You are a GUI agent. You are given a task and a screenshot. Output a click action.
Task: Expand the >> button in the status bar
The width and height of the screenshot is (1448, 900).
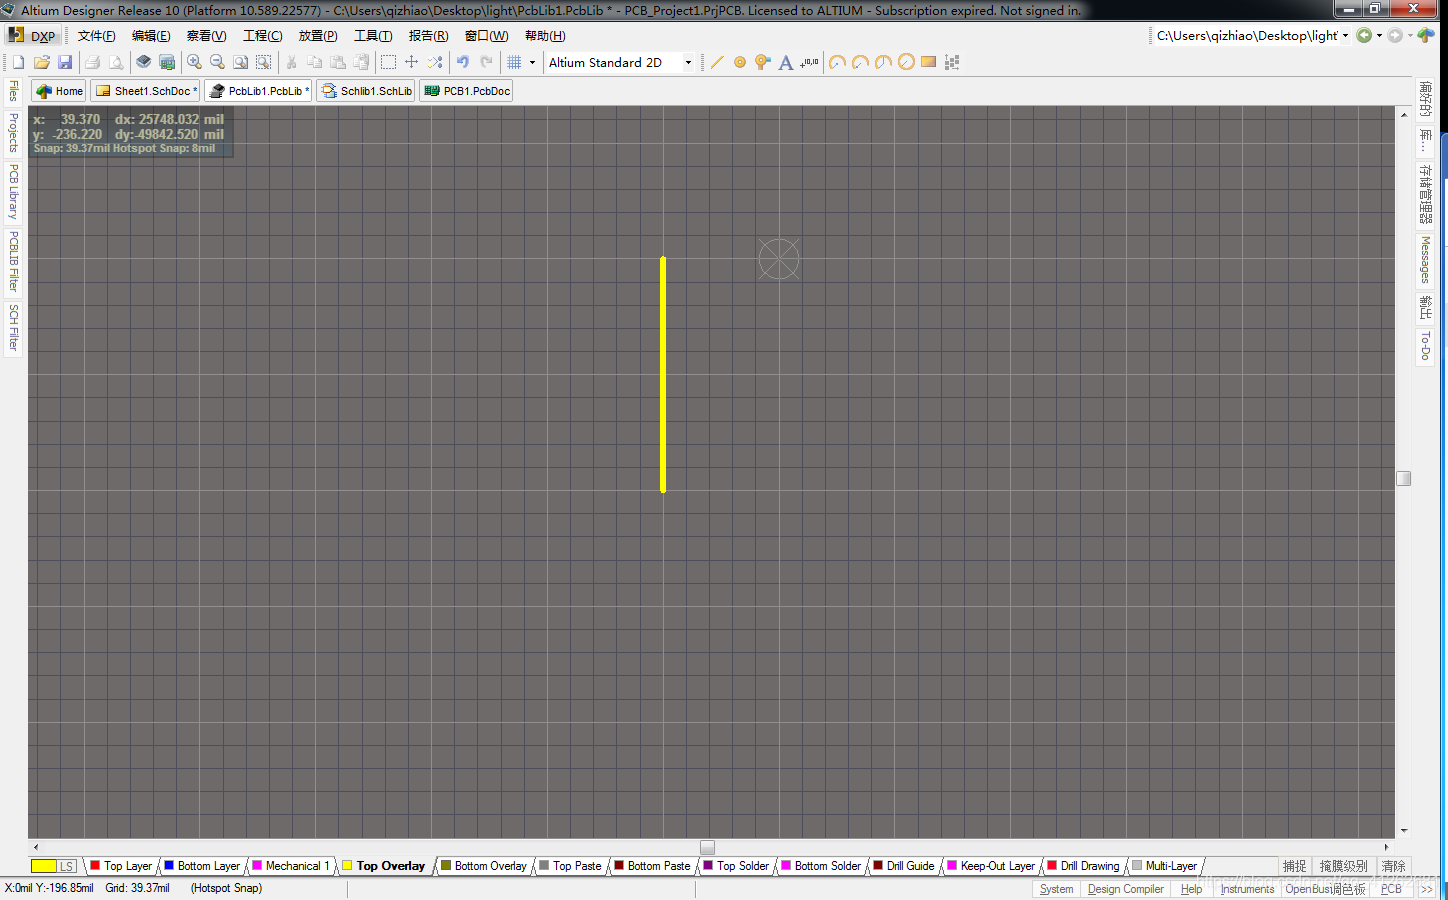coord(1426,889)
